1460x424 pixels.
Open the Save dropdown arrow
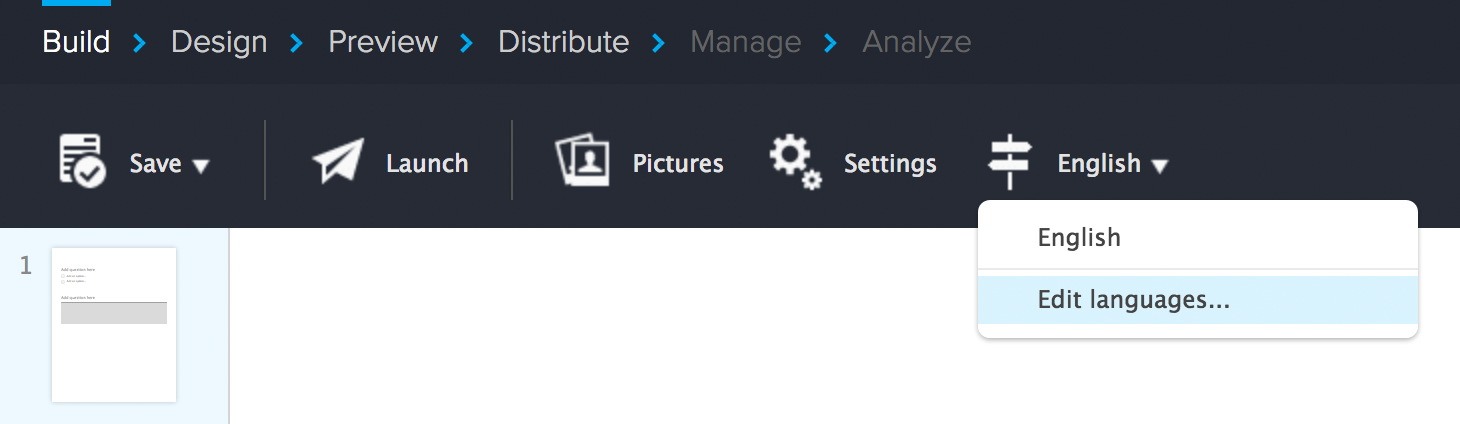tap(201, 166)
